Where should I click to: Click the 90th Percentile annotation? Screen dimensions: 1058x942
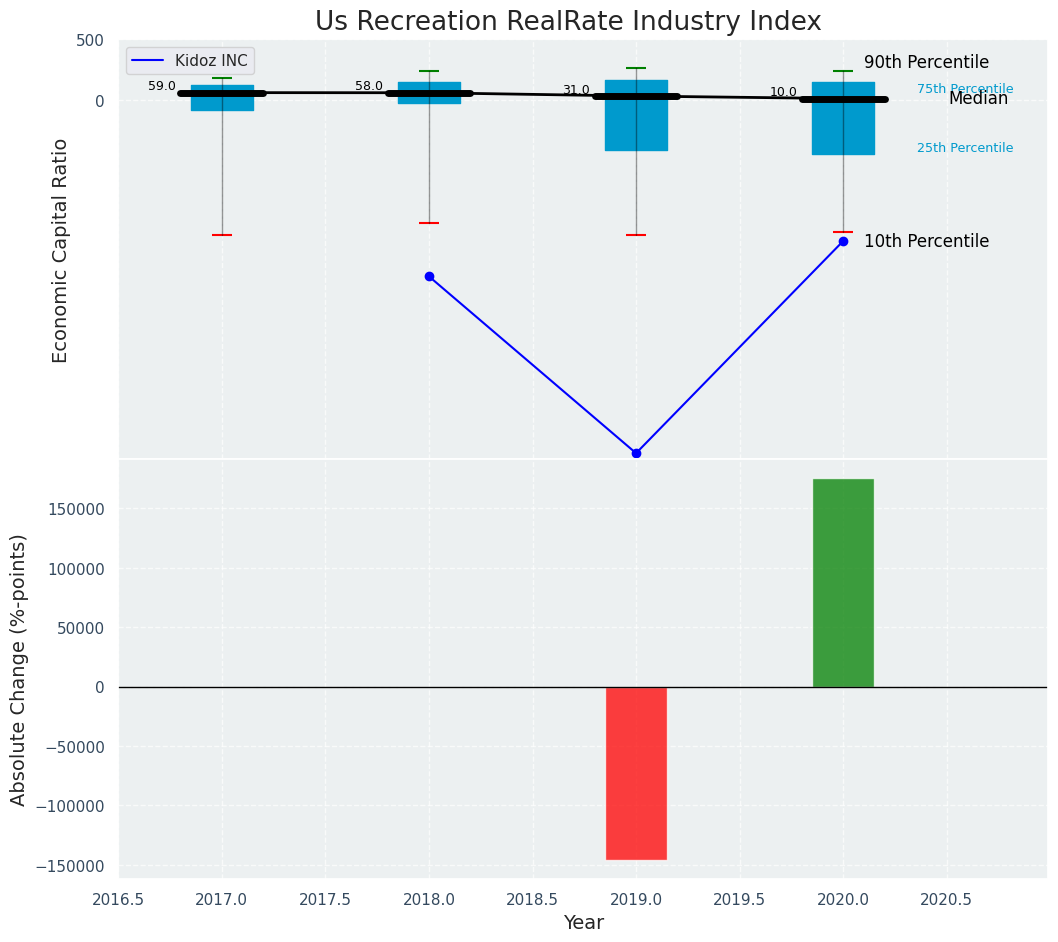[x=926, y=62]
